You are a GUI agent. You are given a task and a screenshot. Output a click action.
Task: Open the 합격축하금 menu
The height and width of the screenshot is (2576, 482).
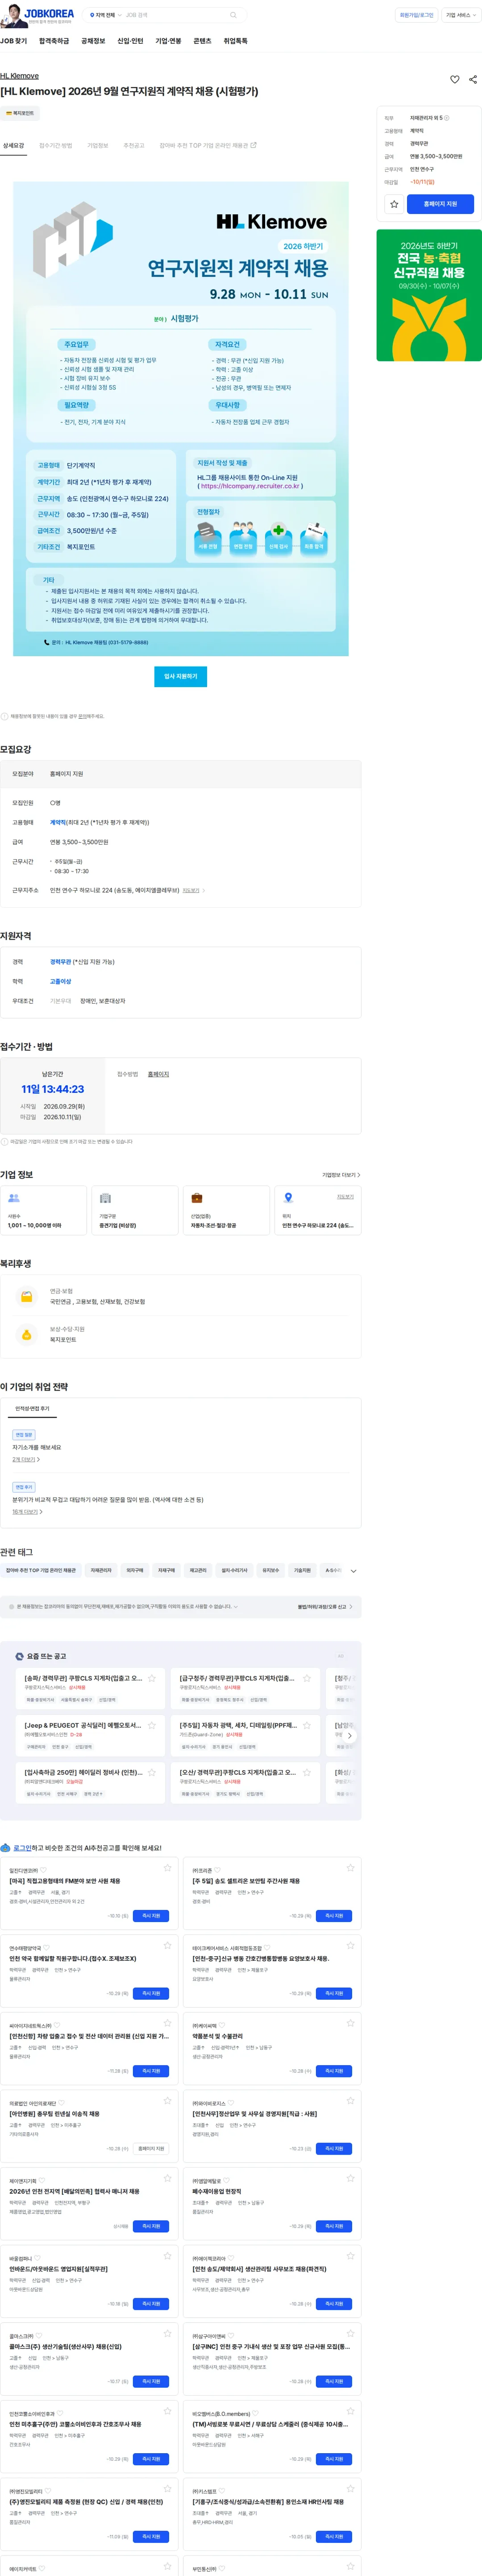click(54, 41)
